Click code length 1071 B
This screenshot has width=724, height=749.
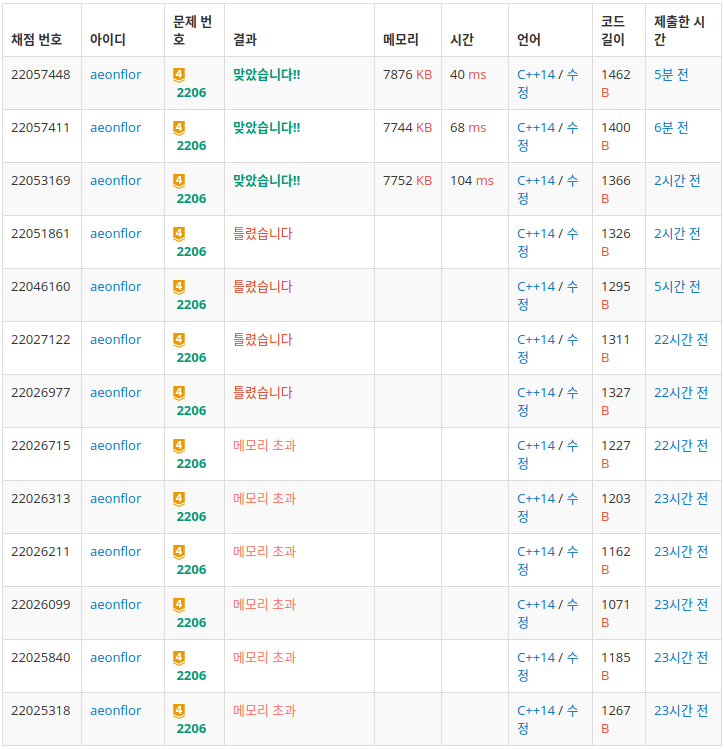(x=616, y=614)
